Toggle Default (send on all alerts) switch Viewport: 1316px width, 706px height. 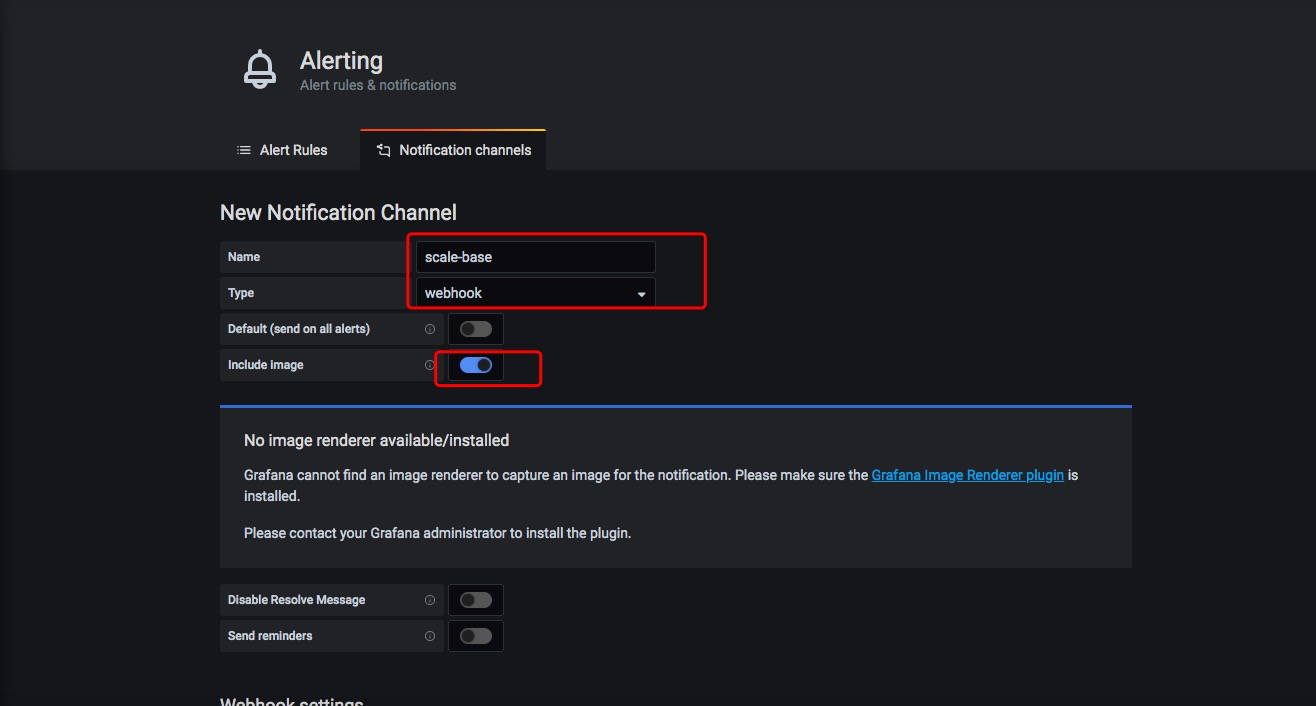[476, 329]
